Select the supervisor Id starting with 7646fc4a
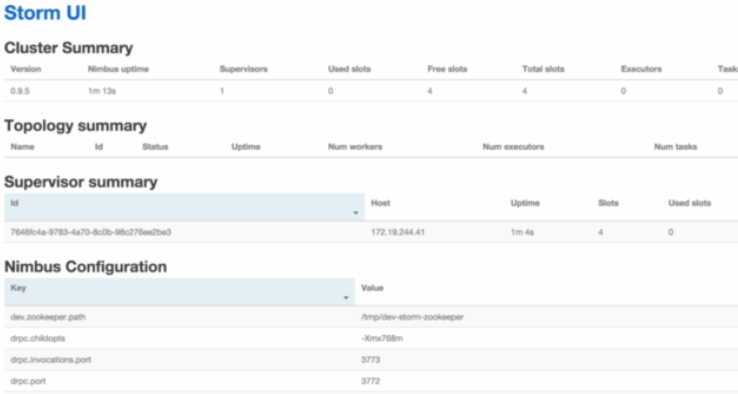Screen dimensions: 738x394 point(91,232)
